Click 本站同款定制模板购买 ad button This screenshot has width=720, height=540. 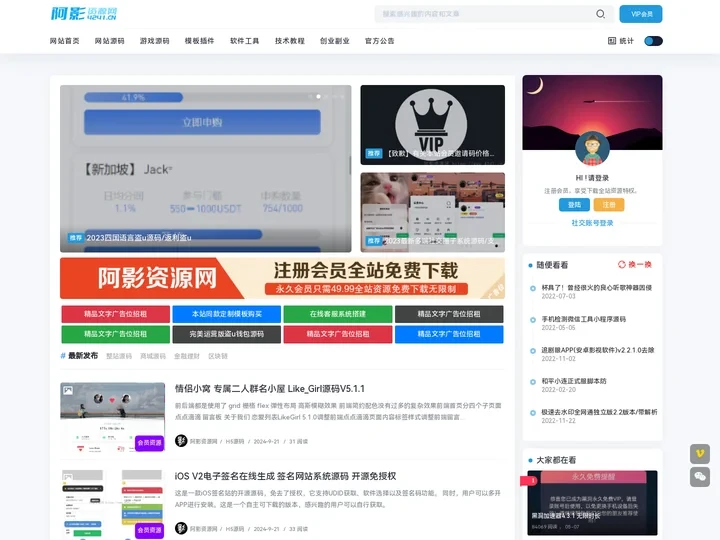[x=226, y=314]
